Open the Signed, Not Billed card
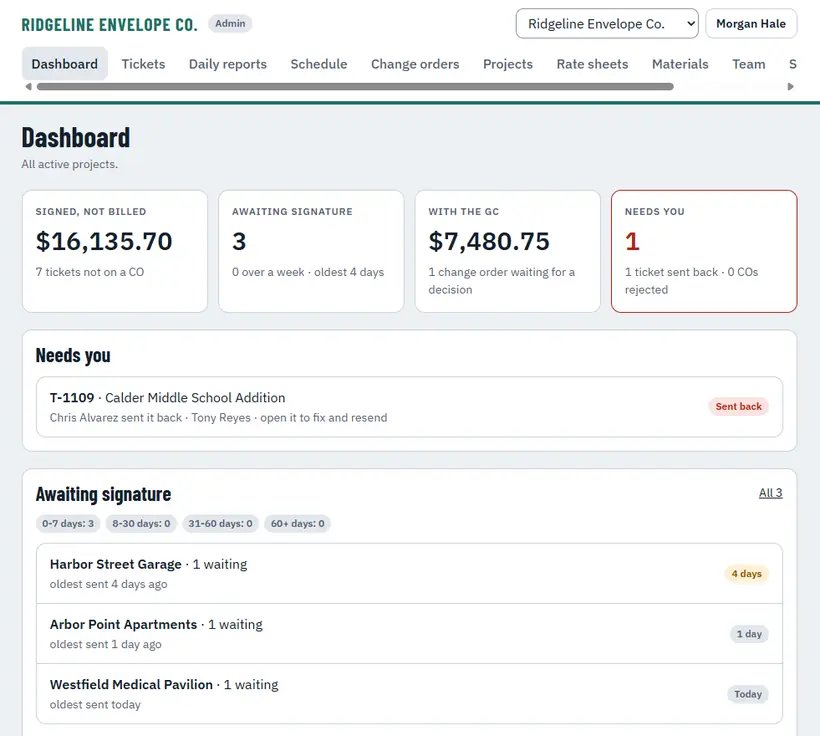820x736 pixels. (115, 251)
